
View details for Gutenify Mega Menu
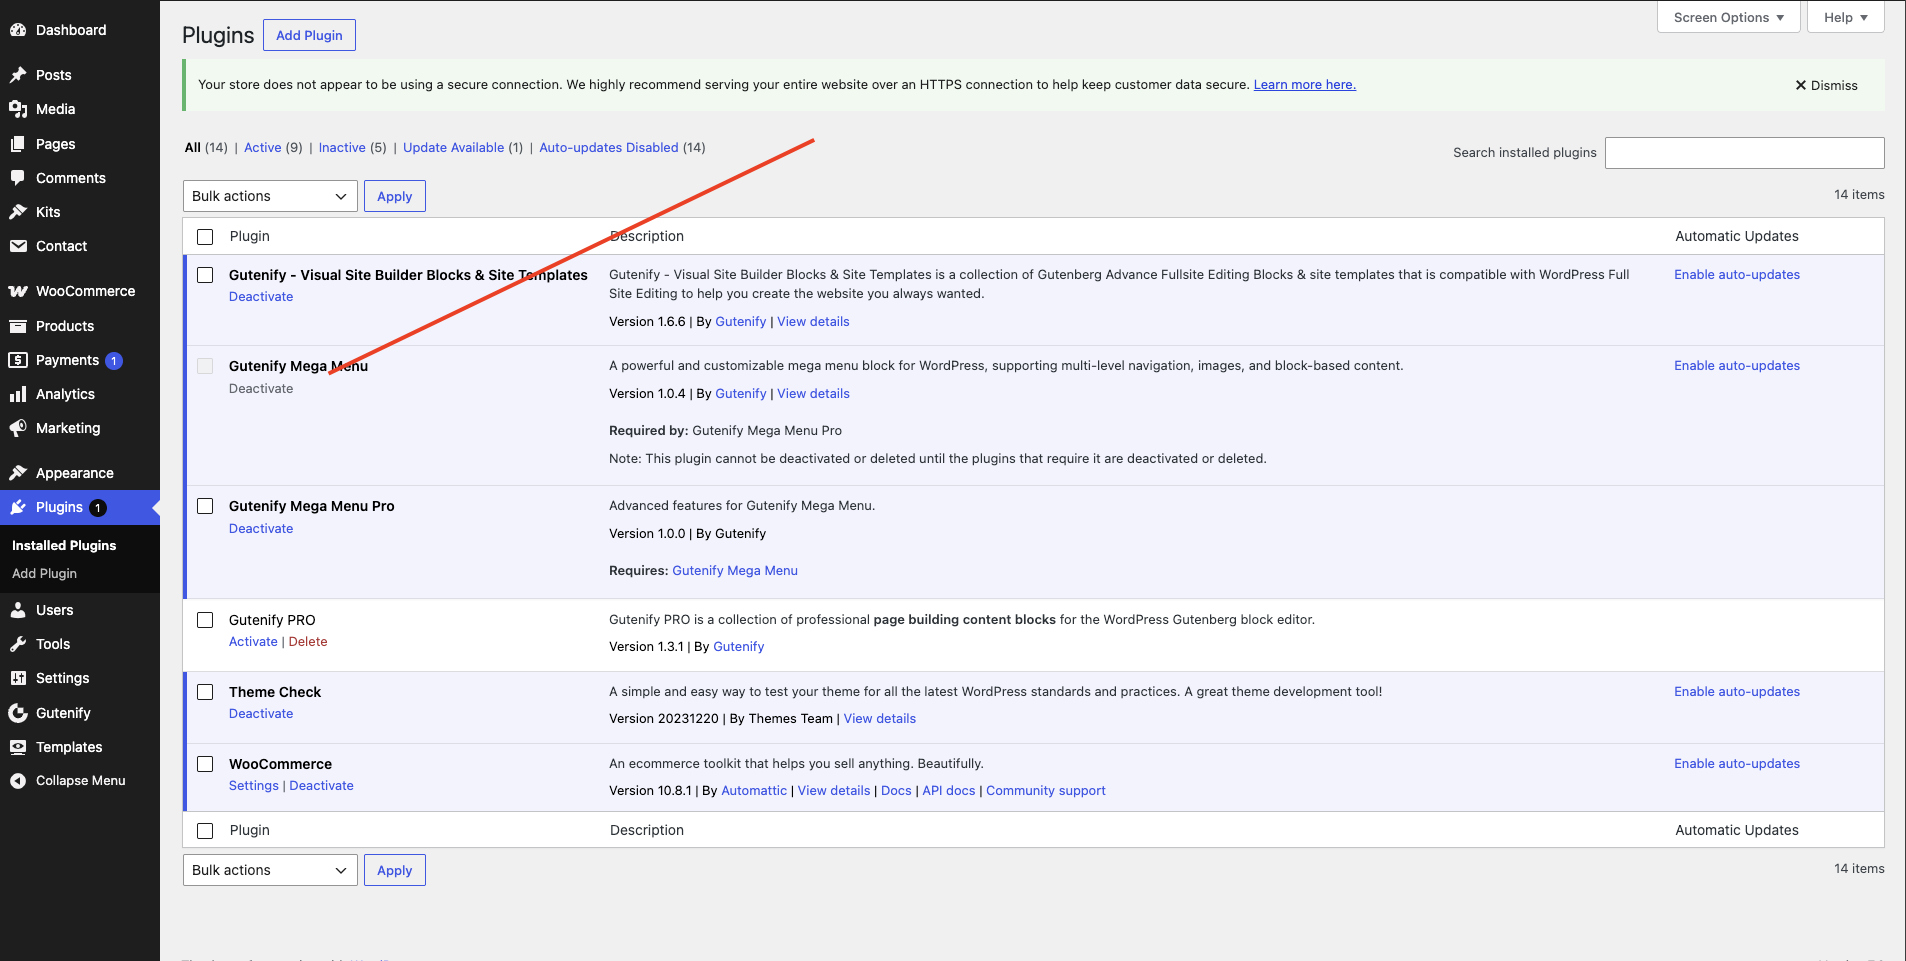(x=813, y=393)
